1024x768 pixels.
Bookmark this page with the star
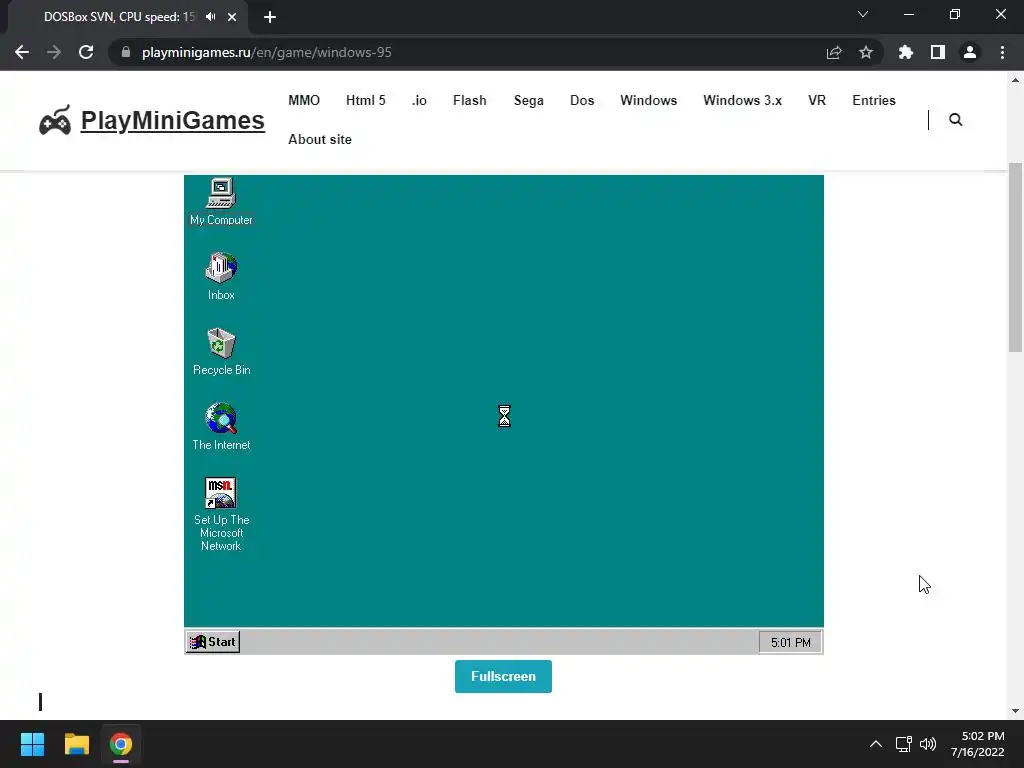click(x=866, y=52)
